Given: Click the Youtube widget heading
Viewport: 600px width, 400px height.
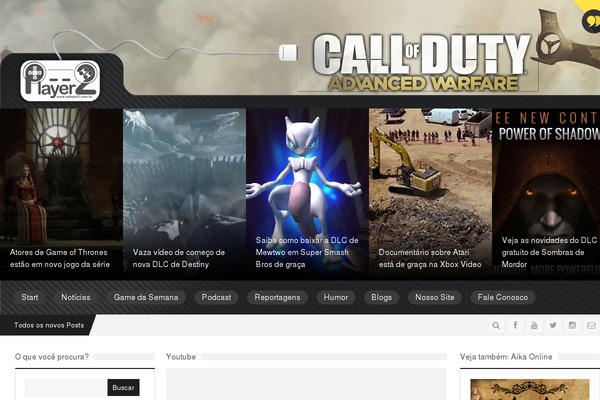Looking at the screenshot, I should (181, 357).
